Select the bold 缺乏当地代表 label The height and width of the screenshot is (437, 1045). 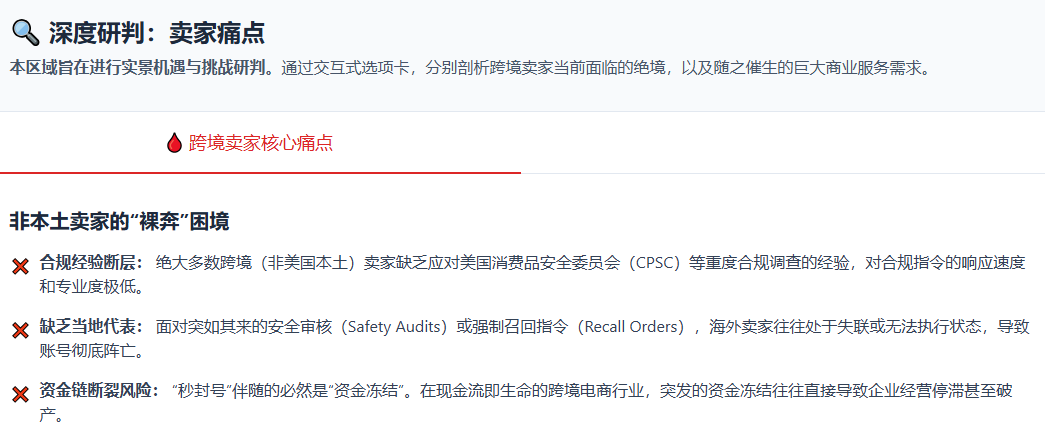(x=91, y=326)
